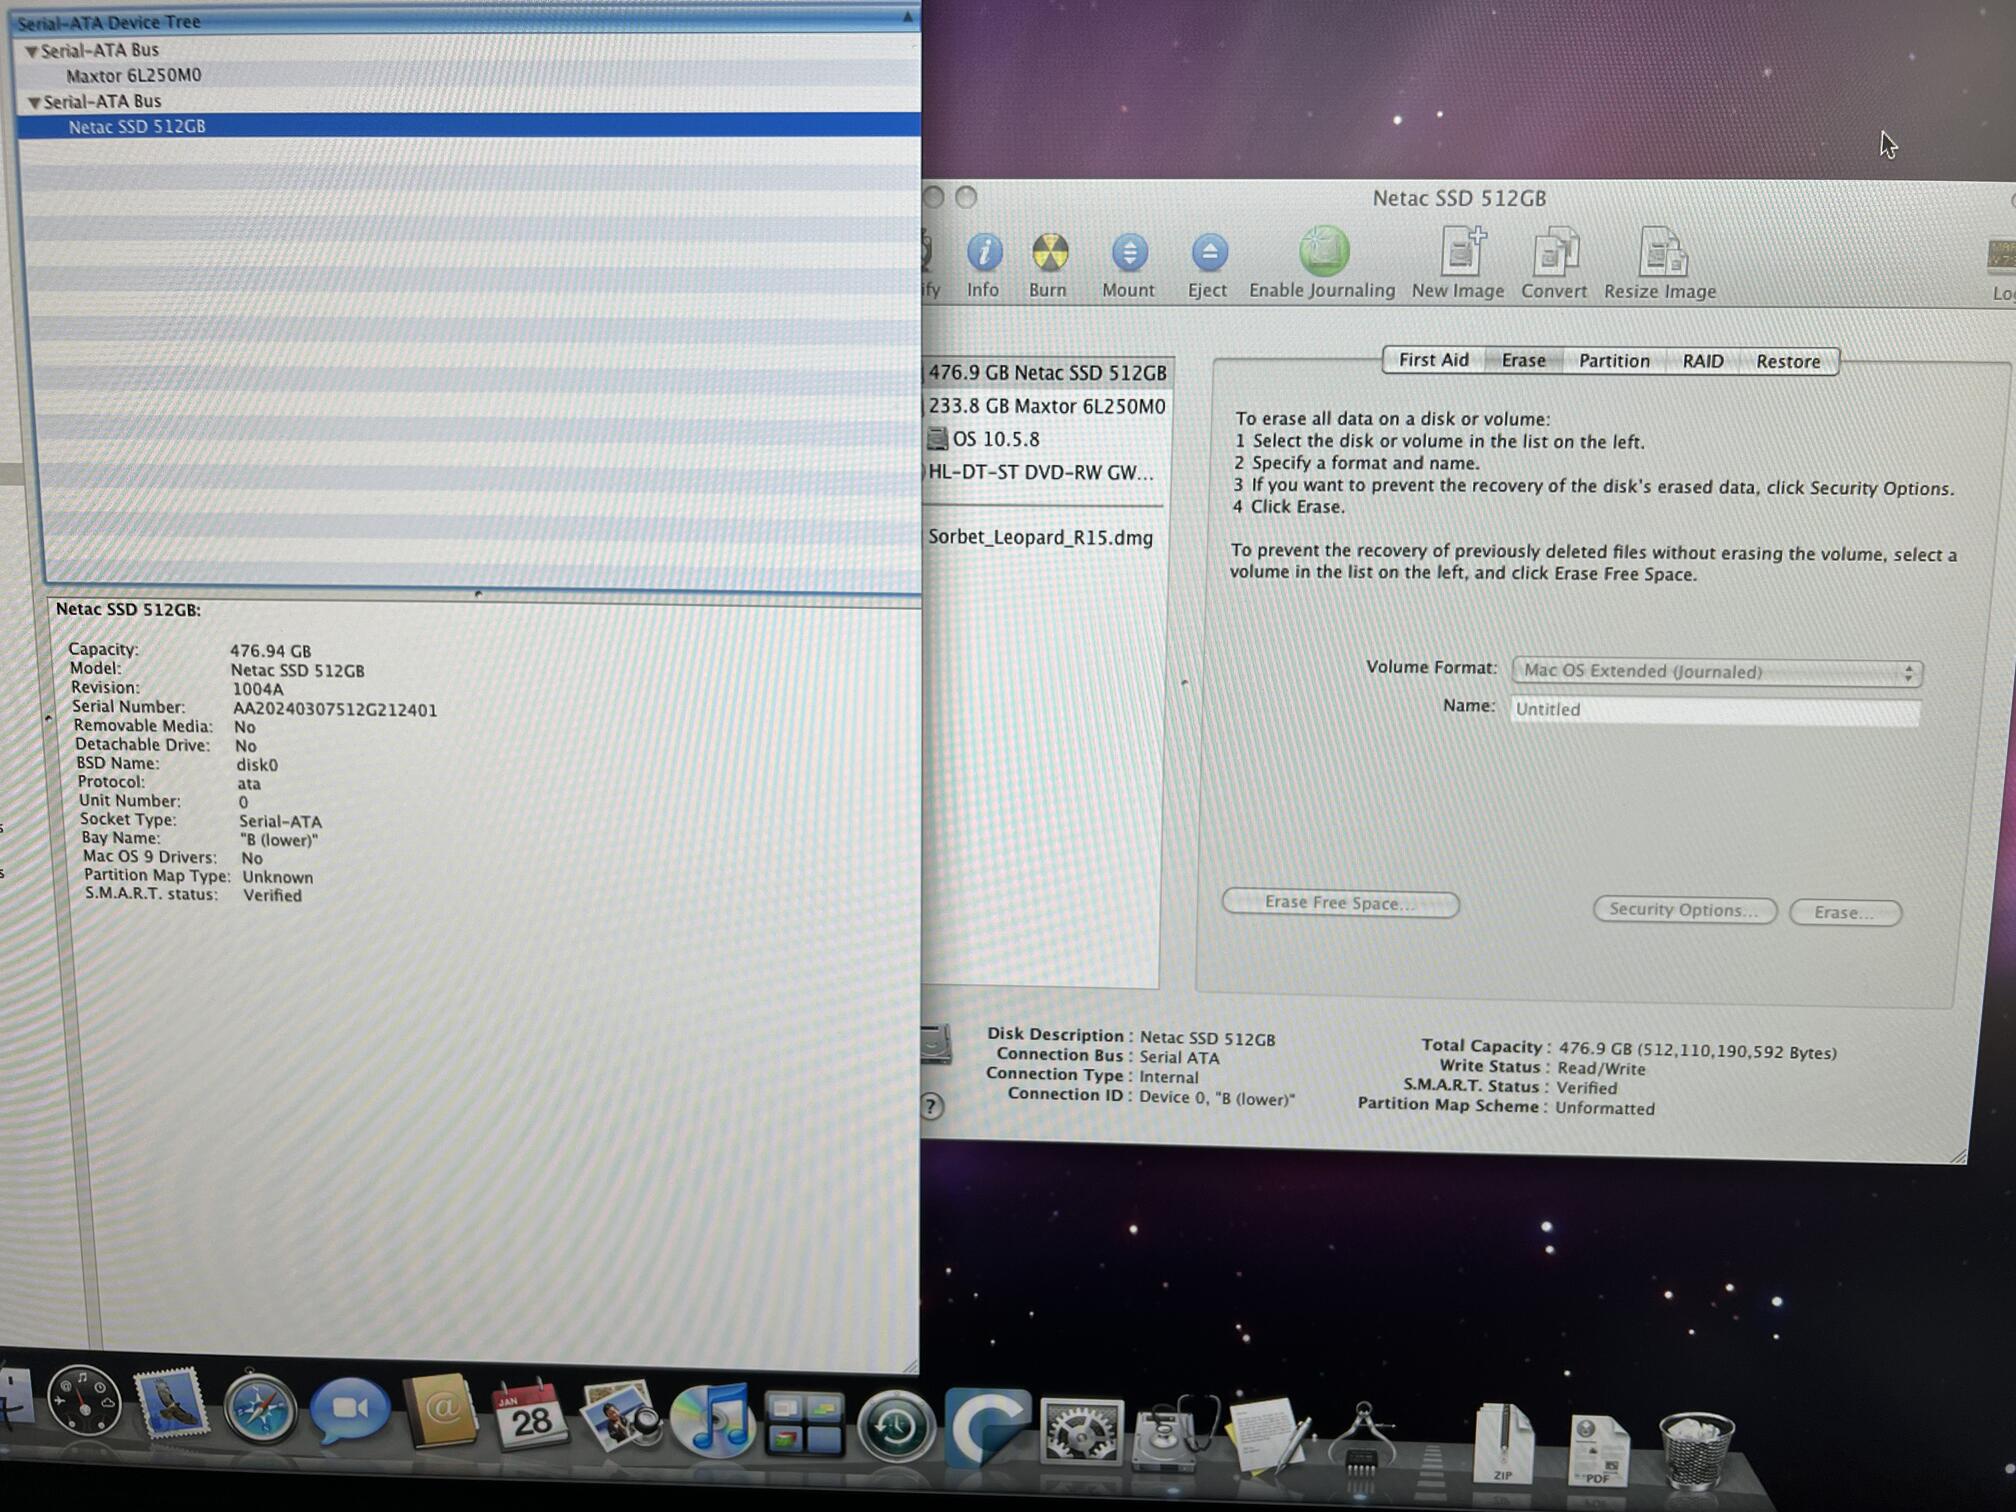The image size is (2016, 1512).
Task: Click the Enable Journaling toolbar icon
Action: coord(1323,251)
